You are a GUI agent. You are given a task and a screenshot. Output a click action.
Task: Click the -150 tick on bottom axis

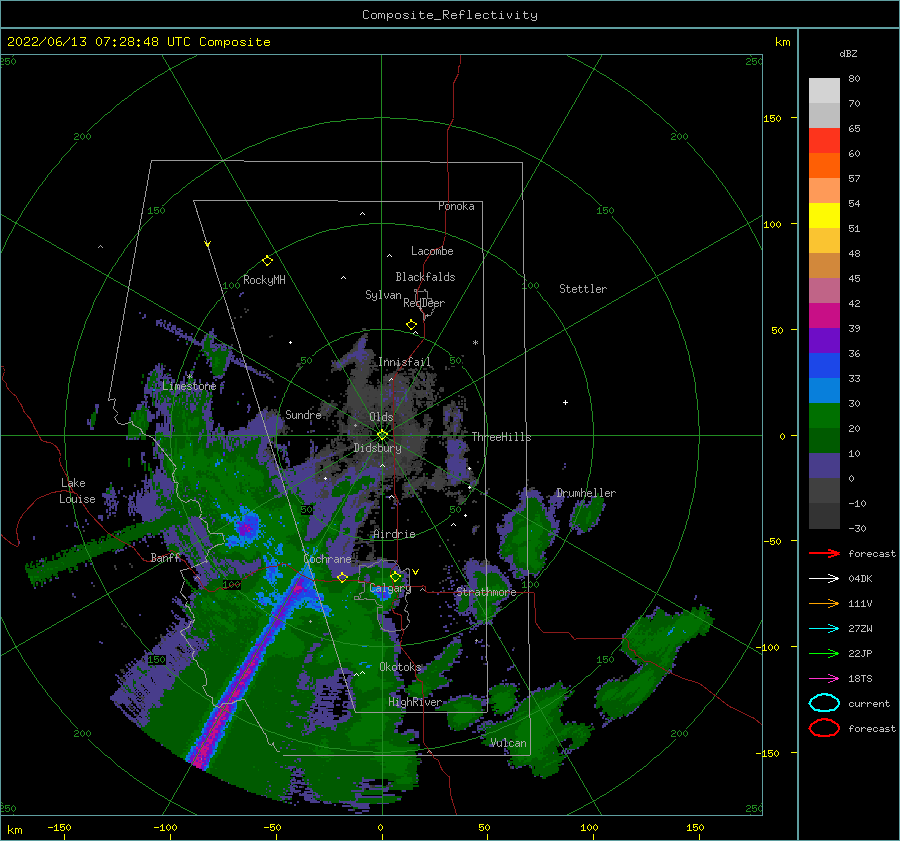59,827
